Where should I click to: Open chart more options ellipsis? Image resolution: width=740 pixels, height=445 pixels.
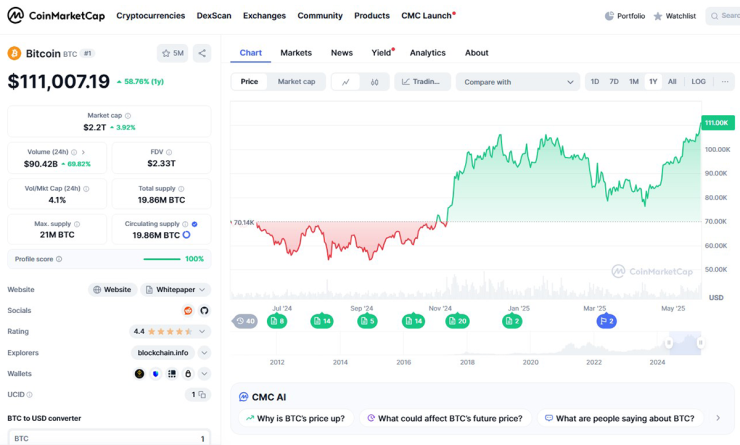point(725,82)
